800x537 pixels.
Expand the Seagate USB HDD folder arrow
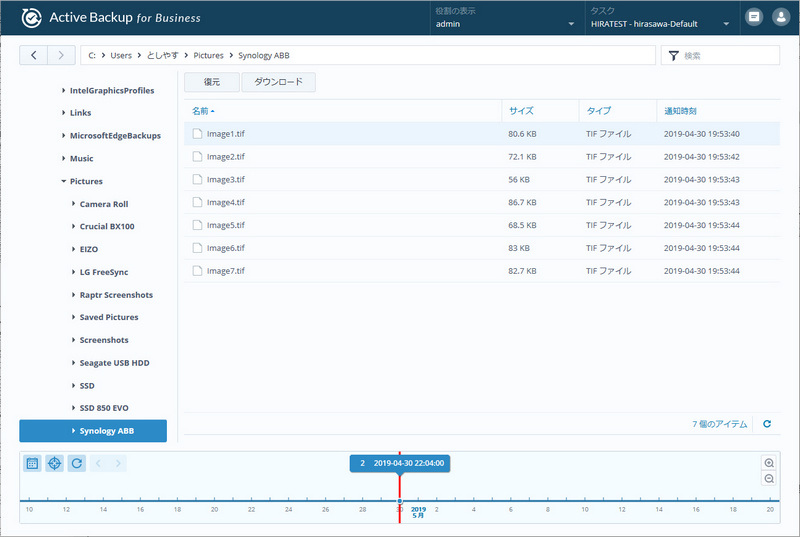[73, 363]
